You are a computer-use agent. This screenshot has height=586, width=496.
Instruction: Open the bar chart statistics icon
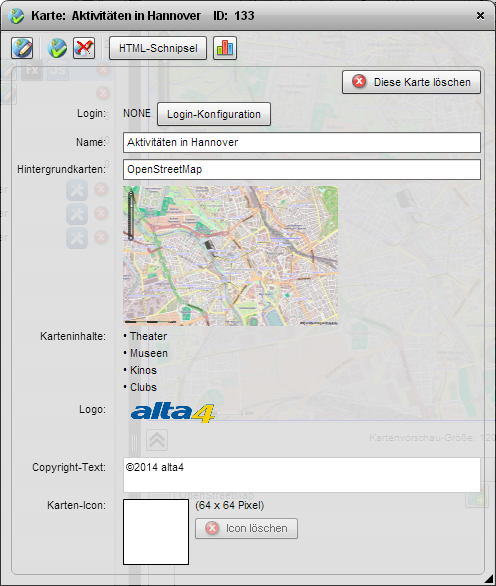tap(225, 48)
